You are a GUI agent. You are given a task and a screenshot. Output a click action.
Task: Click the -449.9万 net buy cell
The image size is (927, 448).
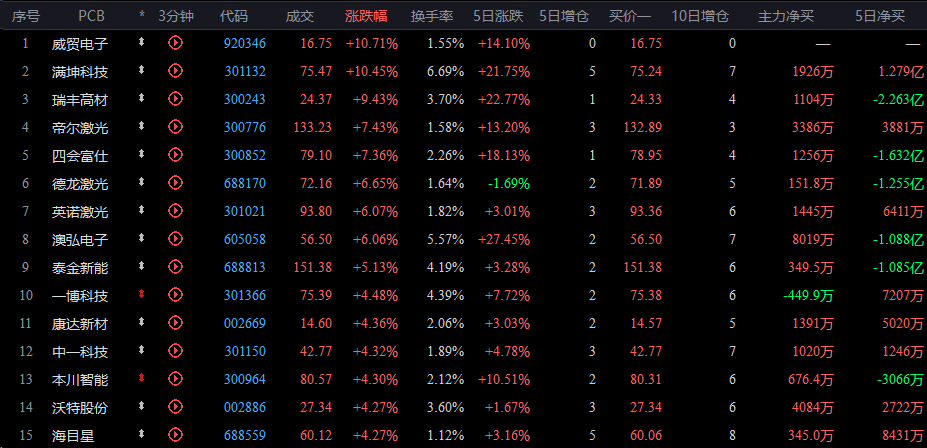[808, 296]
